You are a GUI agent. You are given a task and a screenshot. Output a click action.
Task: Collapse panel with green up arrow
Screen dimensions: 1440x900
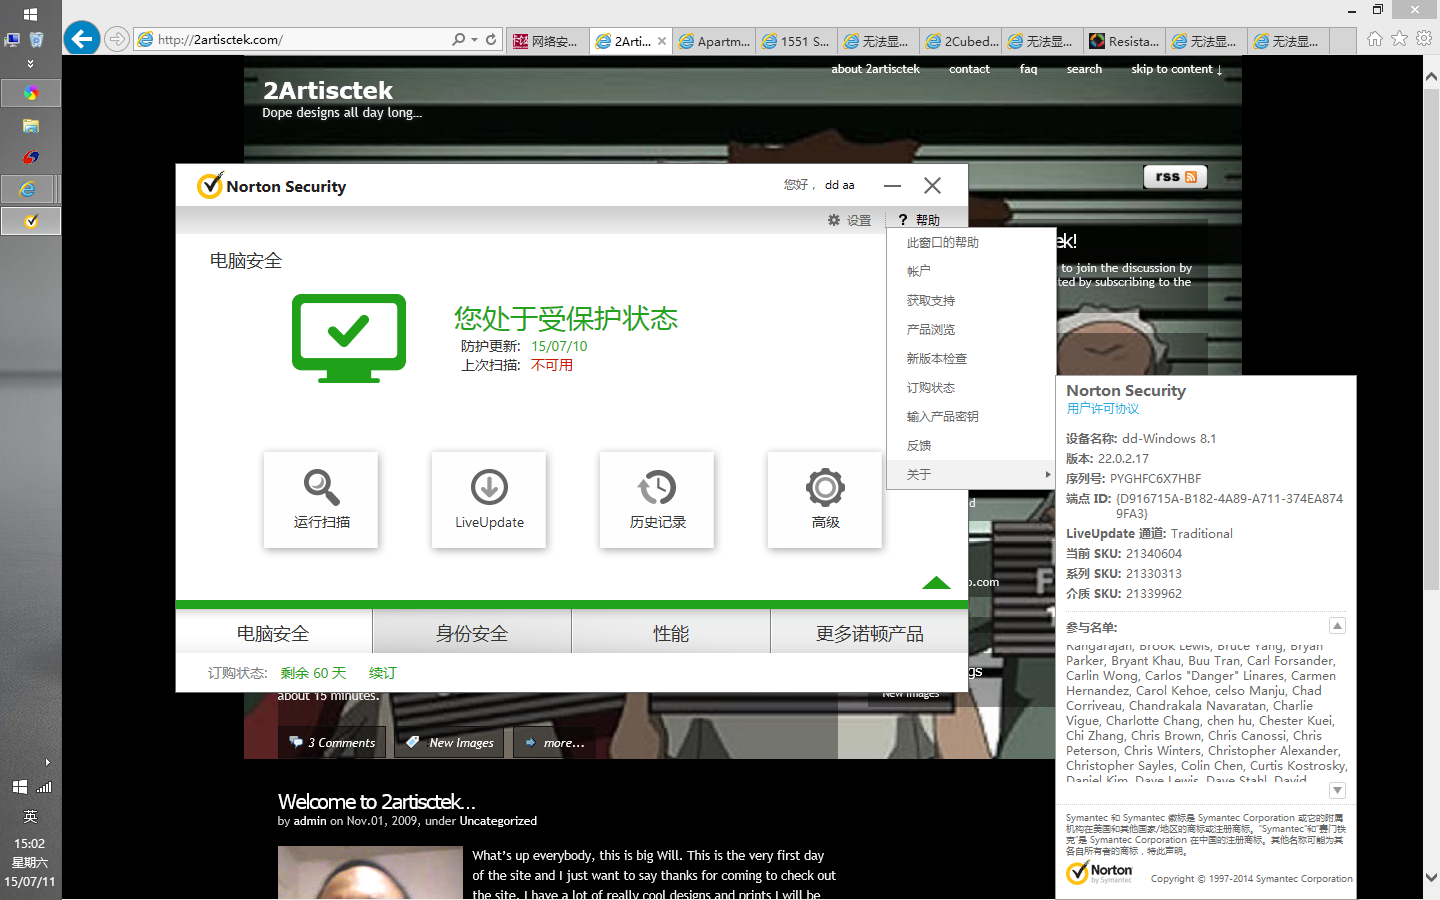936,582
